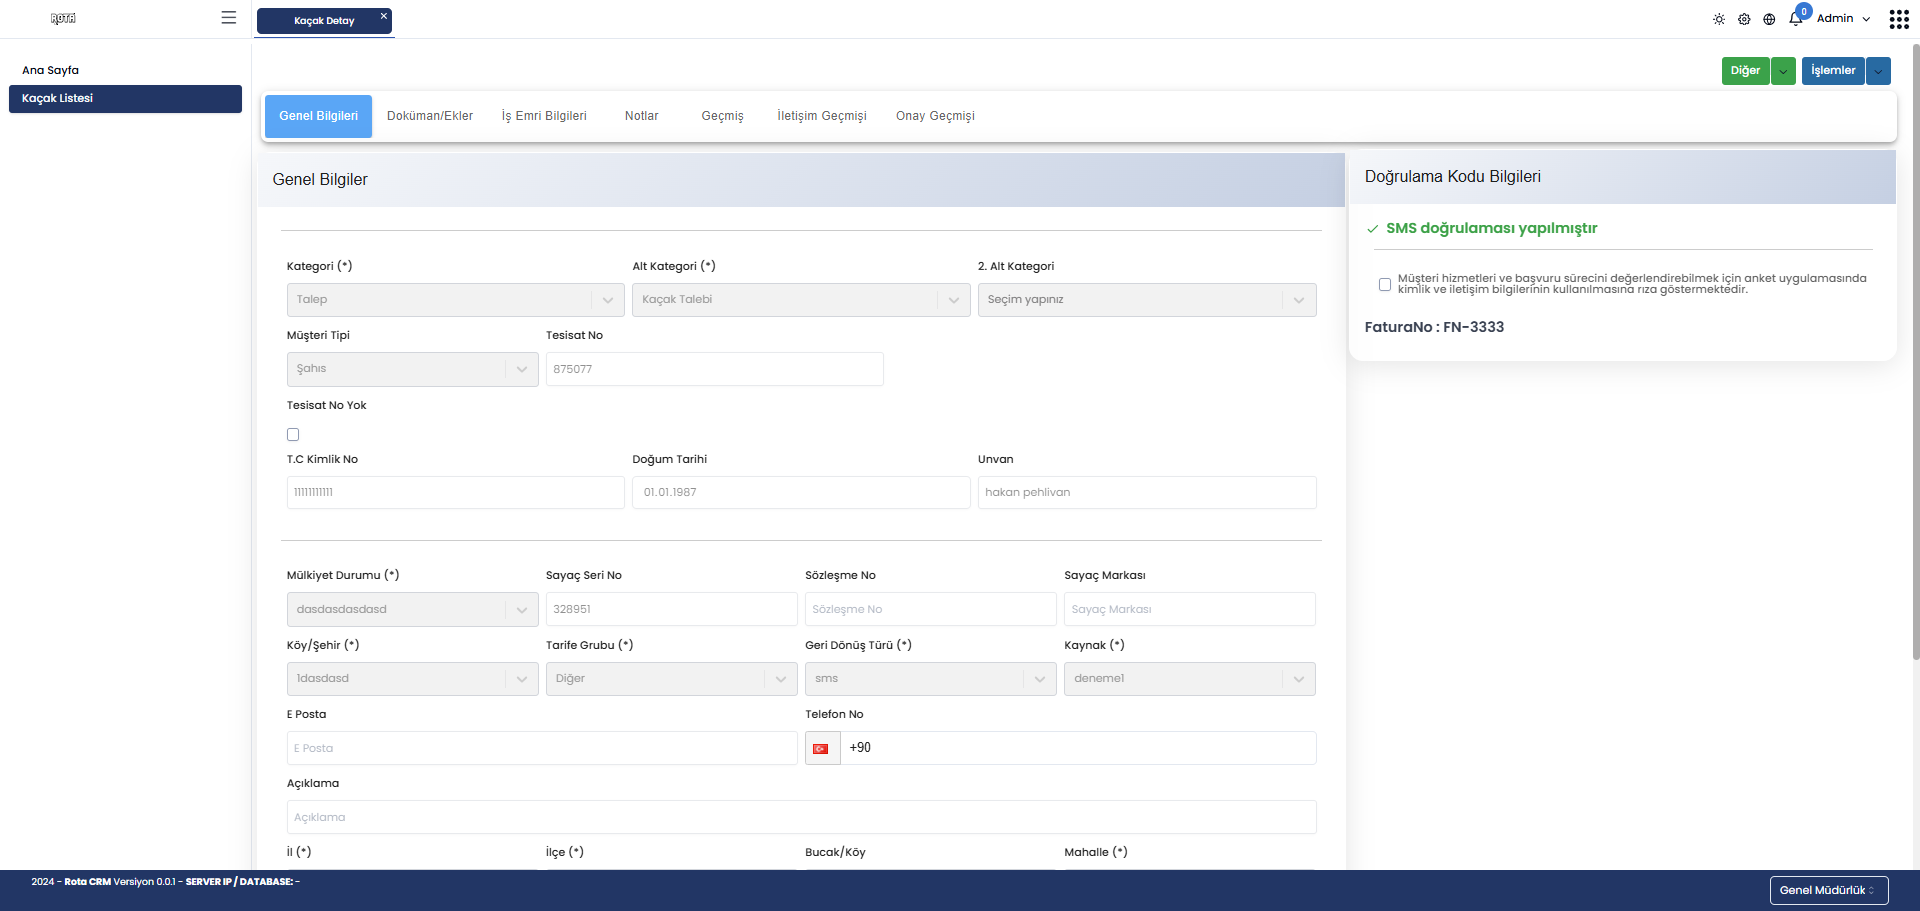Click the Telefon No input field
Screen dimensions: 1920x911
[x=1078, y=748]
